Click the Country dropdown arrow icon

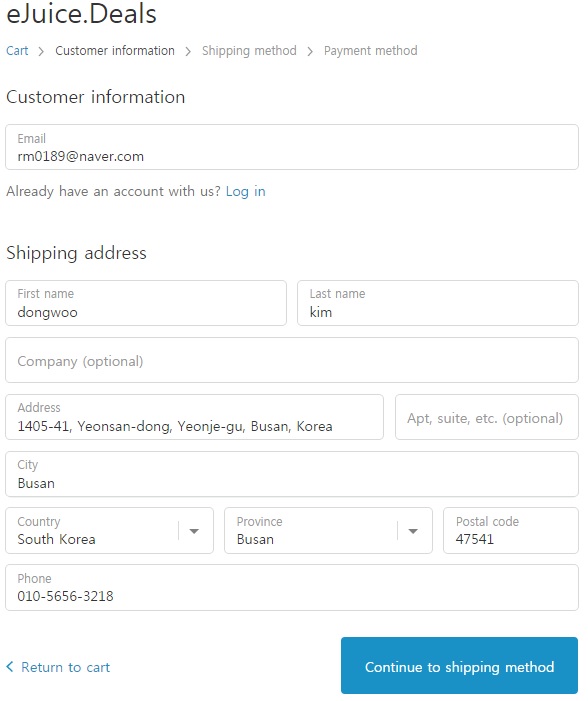point(194,531)
